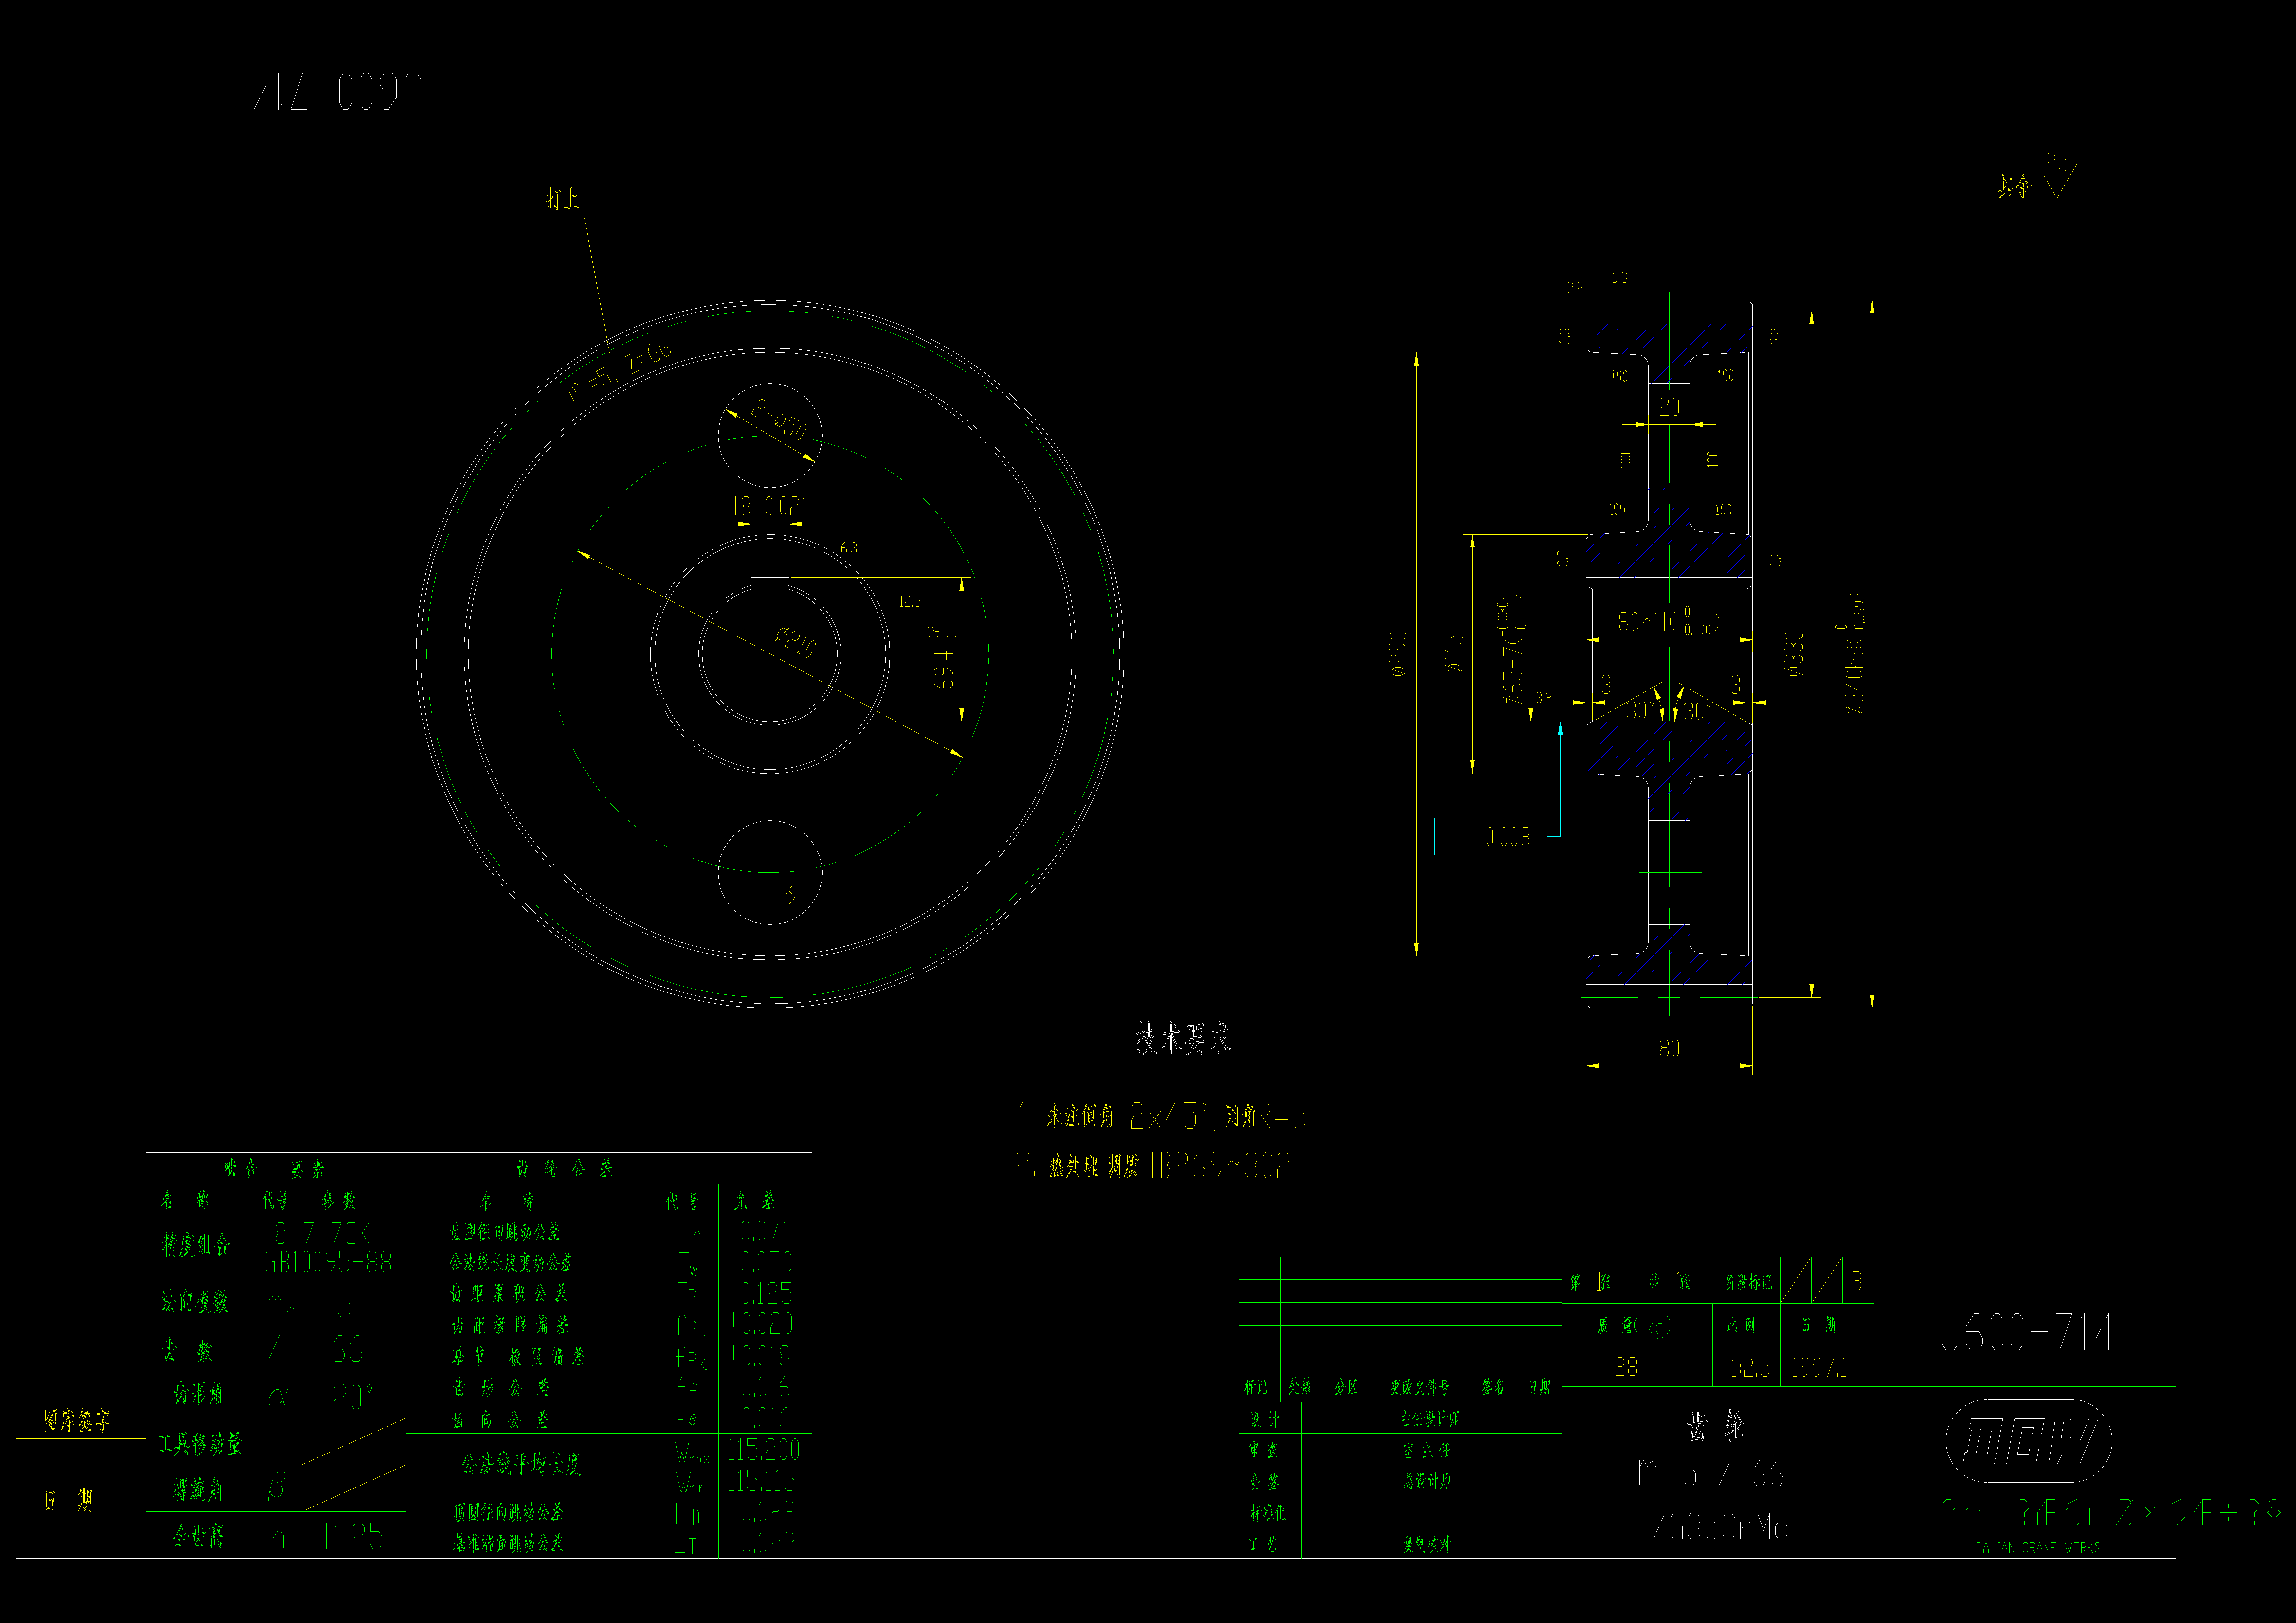Click the DALIAN CRANE WORKS text
Image resolution: width=2296 pixels, height=1623 pixels.
[x=2038, y=1548]
